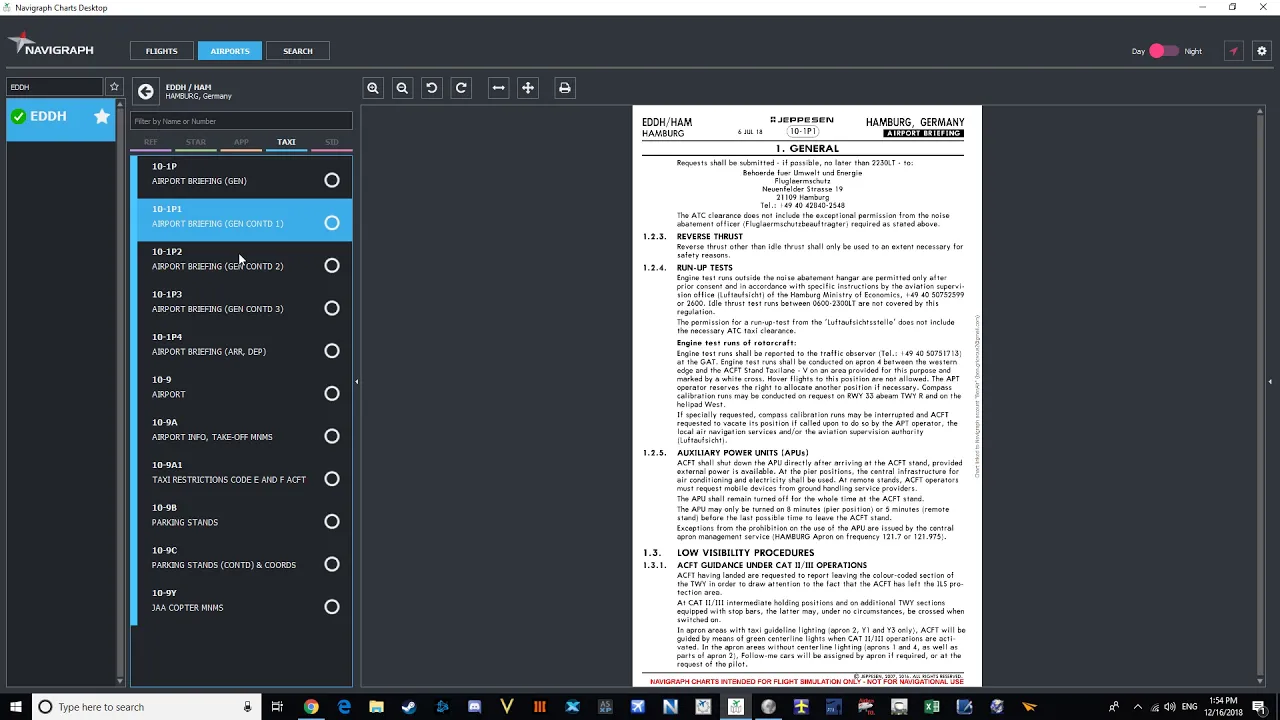Click the red arrow icon near the settings gear
This screenshot has width=1280, height=720.
coord(1234,51)
